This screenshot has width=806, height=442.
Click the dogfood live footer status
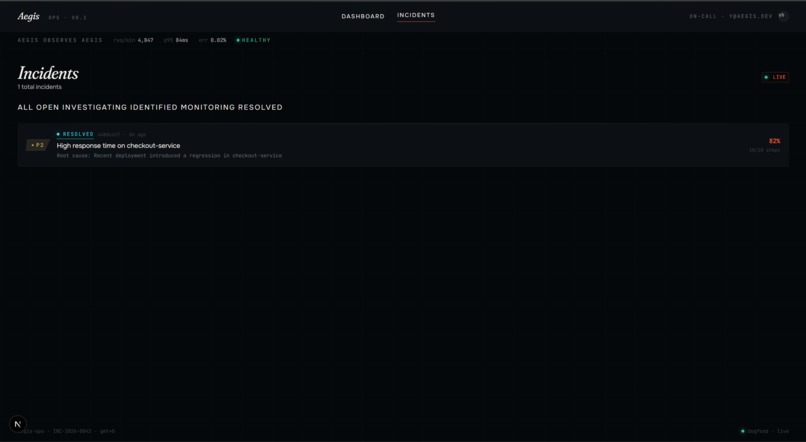[765, 431]
